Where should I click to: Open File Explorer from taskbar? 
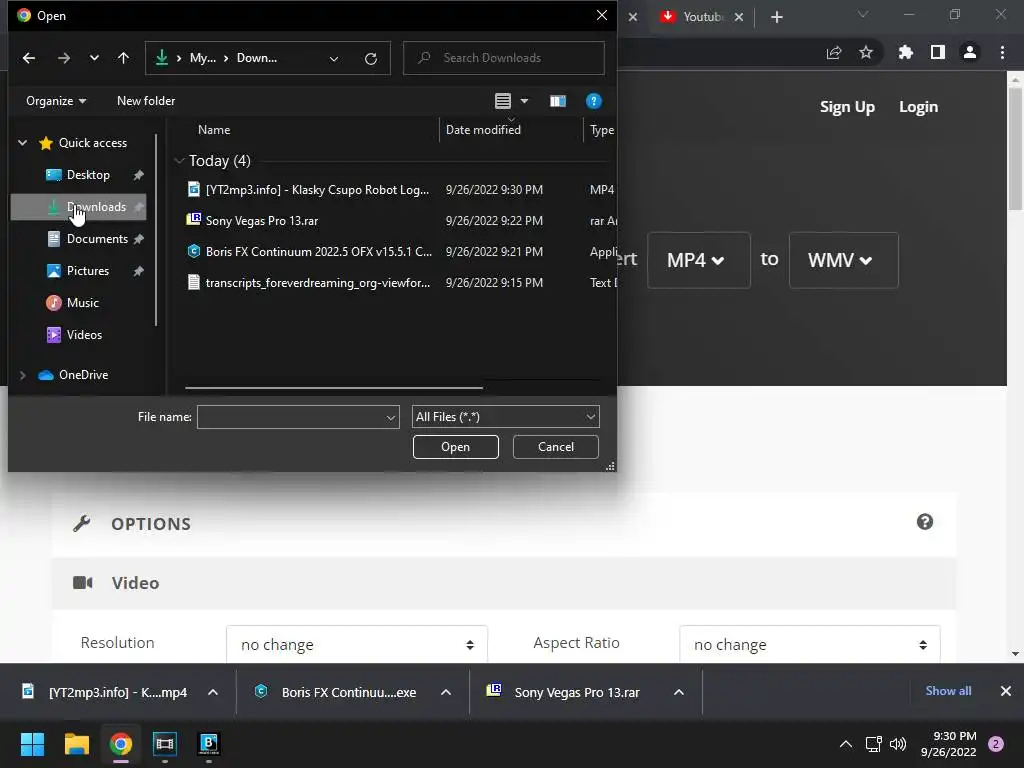click(76, 744)
